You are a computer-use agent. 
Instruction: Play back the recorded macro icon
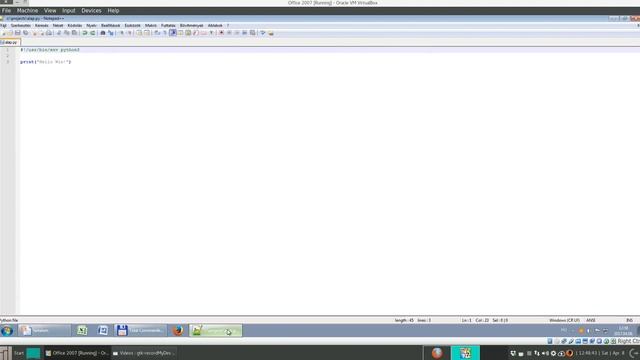coord(237,33)
